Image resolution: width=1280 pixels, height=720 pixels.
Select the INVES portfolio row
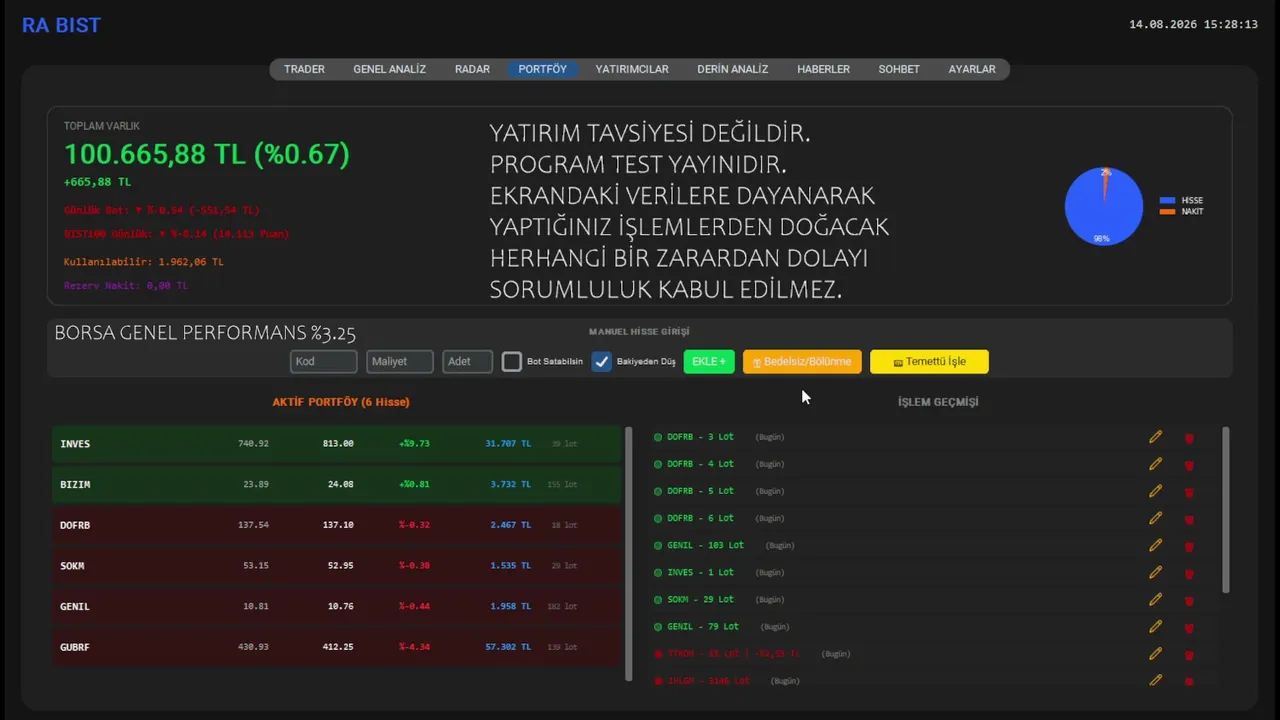click(337, 443)
